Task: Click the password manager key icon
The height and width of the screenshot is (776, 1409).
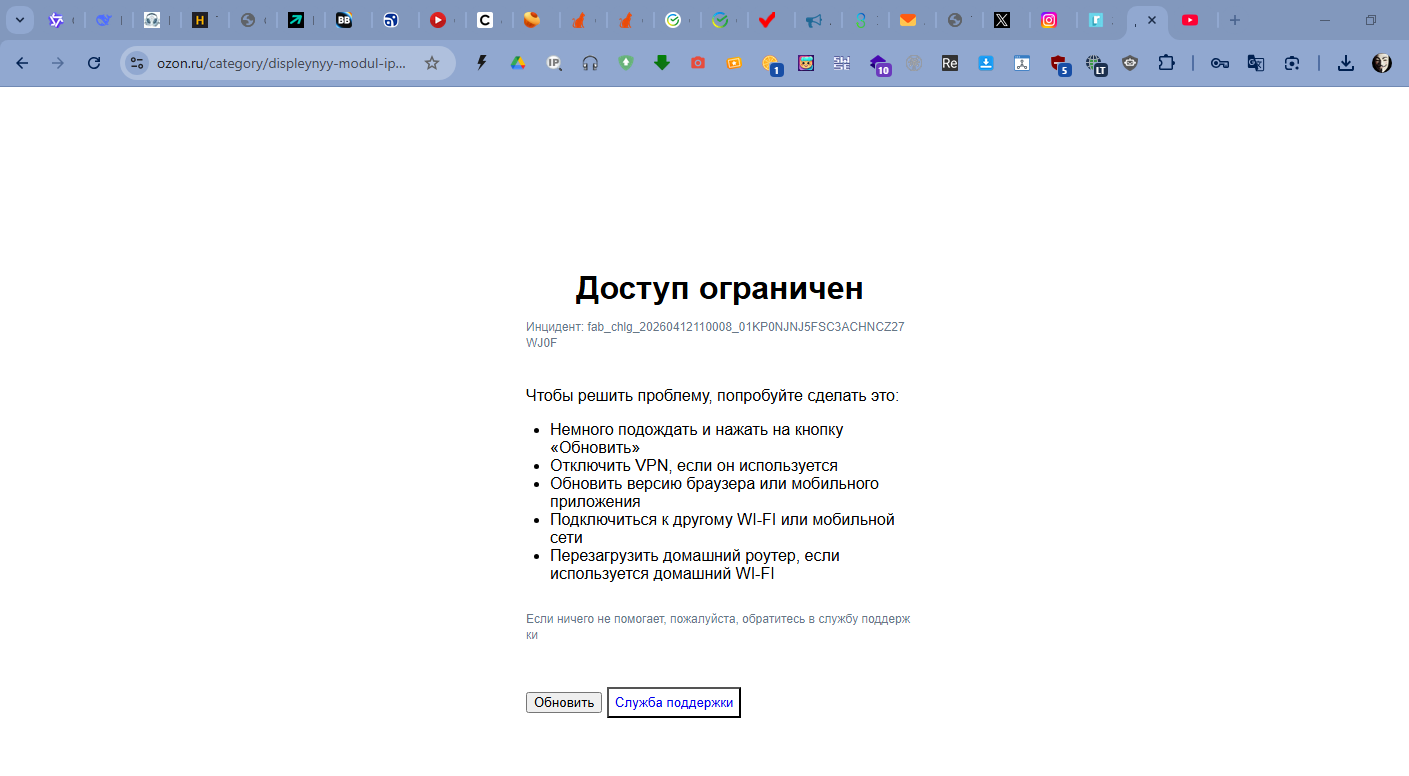Action: coord(1219,63)
